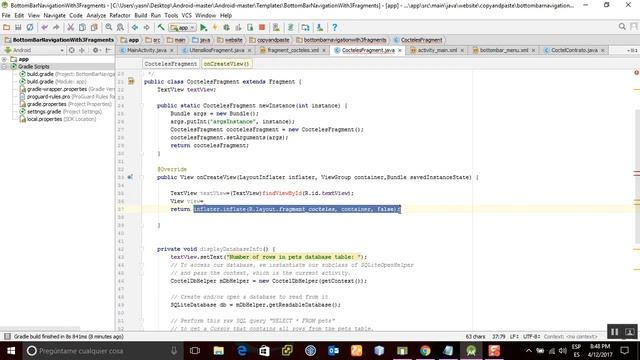
Task: Click the src folder breadcrumb
Action: tap(153, 40)
